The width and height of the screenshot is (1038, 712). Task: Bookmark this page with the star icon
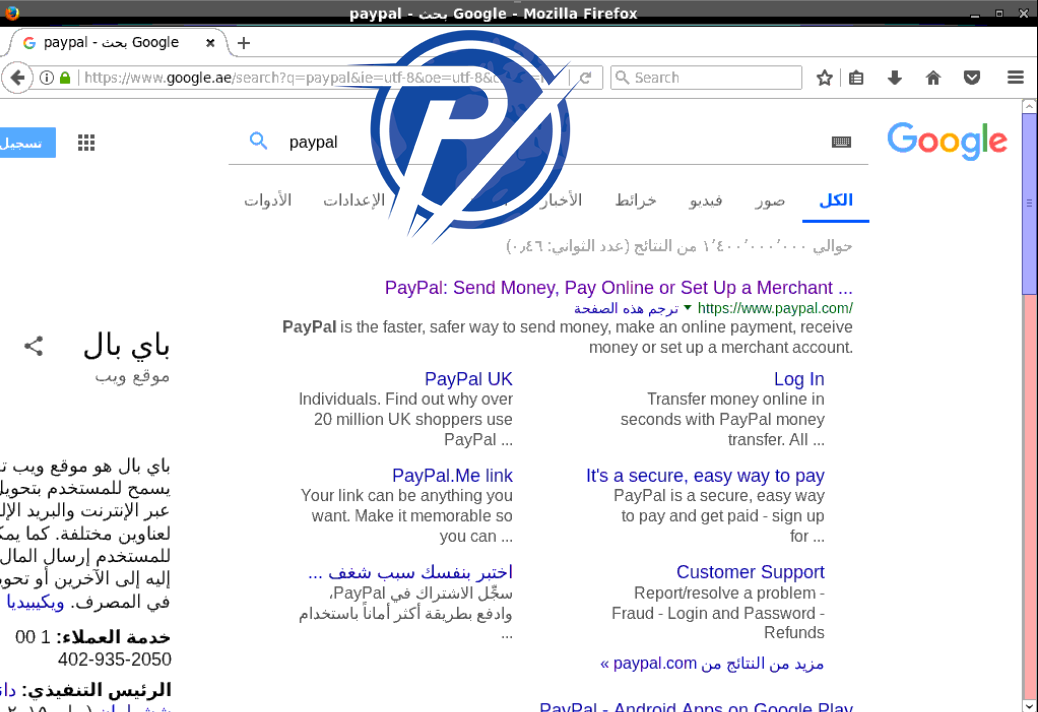(824, 78)
